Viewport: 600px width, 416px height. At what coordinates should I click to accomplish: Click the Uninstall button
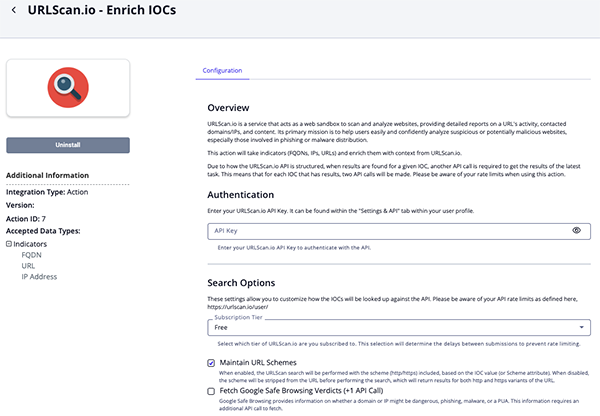(x=68, y=145)
